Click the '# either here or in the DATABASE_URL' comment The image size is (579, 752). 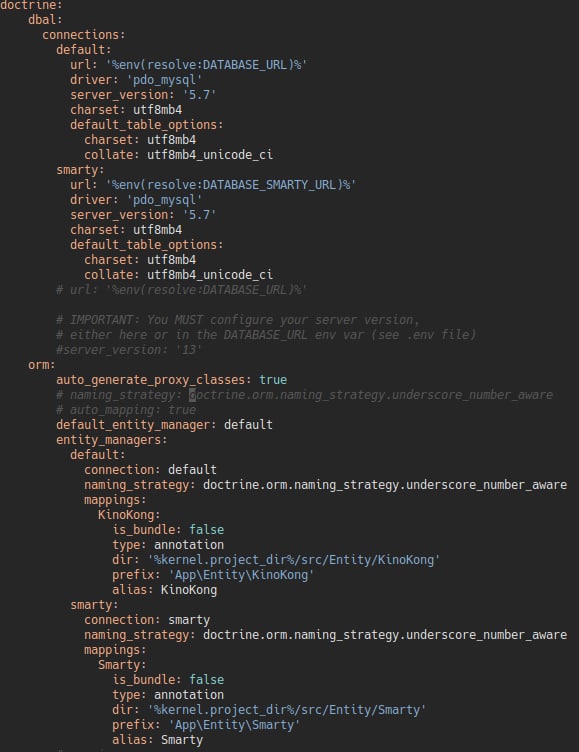(266, 335)
